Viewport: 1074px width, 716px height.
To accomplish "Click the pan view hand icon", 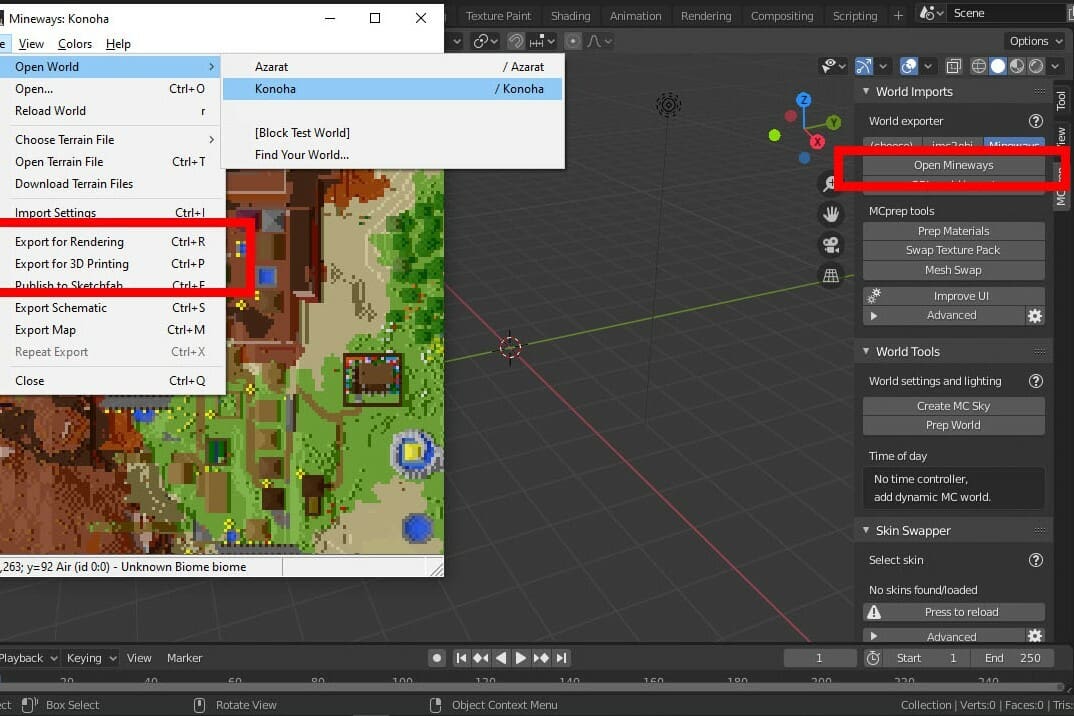I will 831,214.
